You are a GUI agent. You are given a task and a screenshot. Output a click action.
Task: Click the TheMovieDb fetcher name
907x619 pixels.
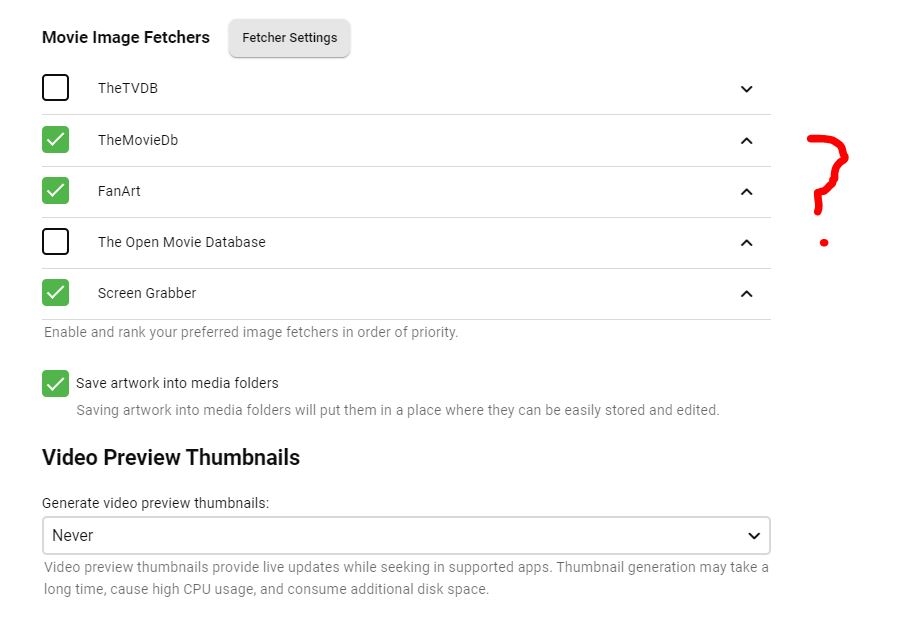pos(138,140)
